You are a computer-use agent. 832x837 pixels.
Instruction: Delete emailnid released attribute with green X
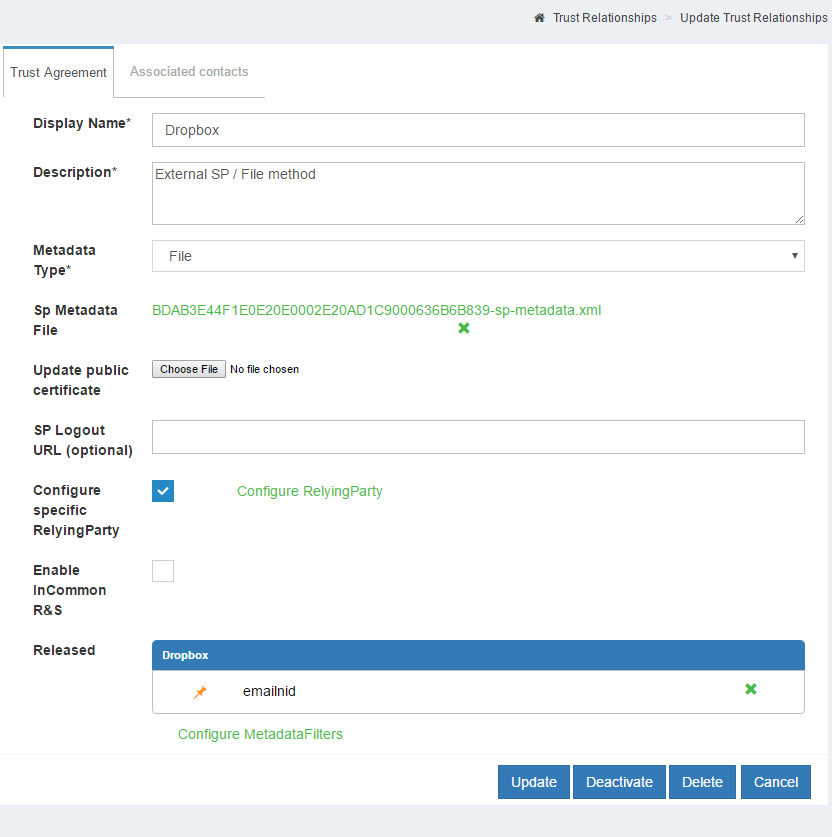(x=751, y=689)
